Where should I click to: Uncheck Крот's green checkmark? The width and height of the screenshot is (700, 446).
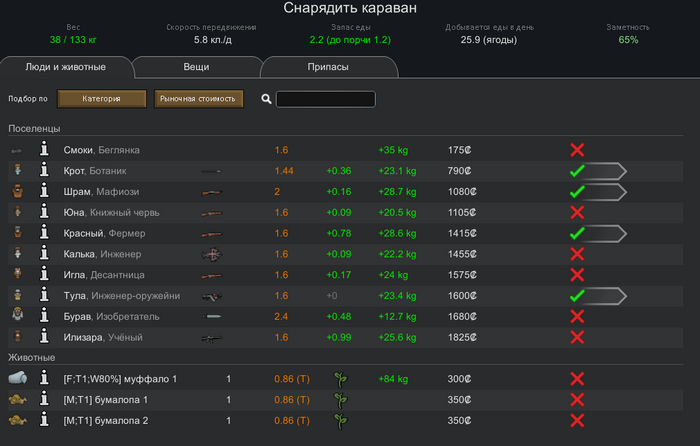tap(577, 171)
